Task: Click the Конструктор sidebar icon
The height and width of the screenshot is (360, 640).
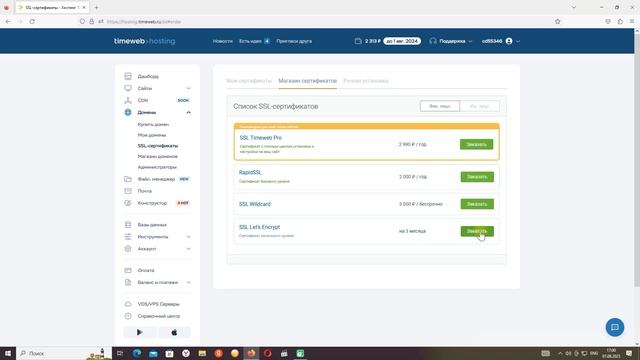Action: 128,203
